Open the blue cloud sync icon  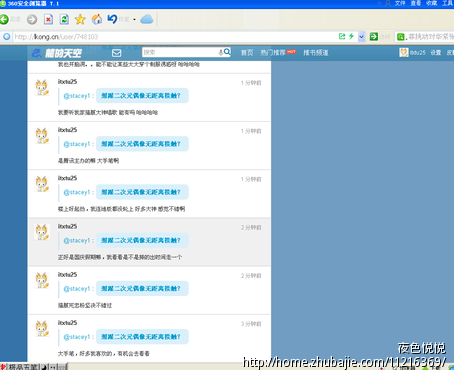coord(147,19)
